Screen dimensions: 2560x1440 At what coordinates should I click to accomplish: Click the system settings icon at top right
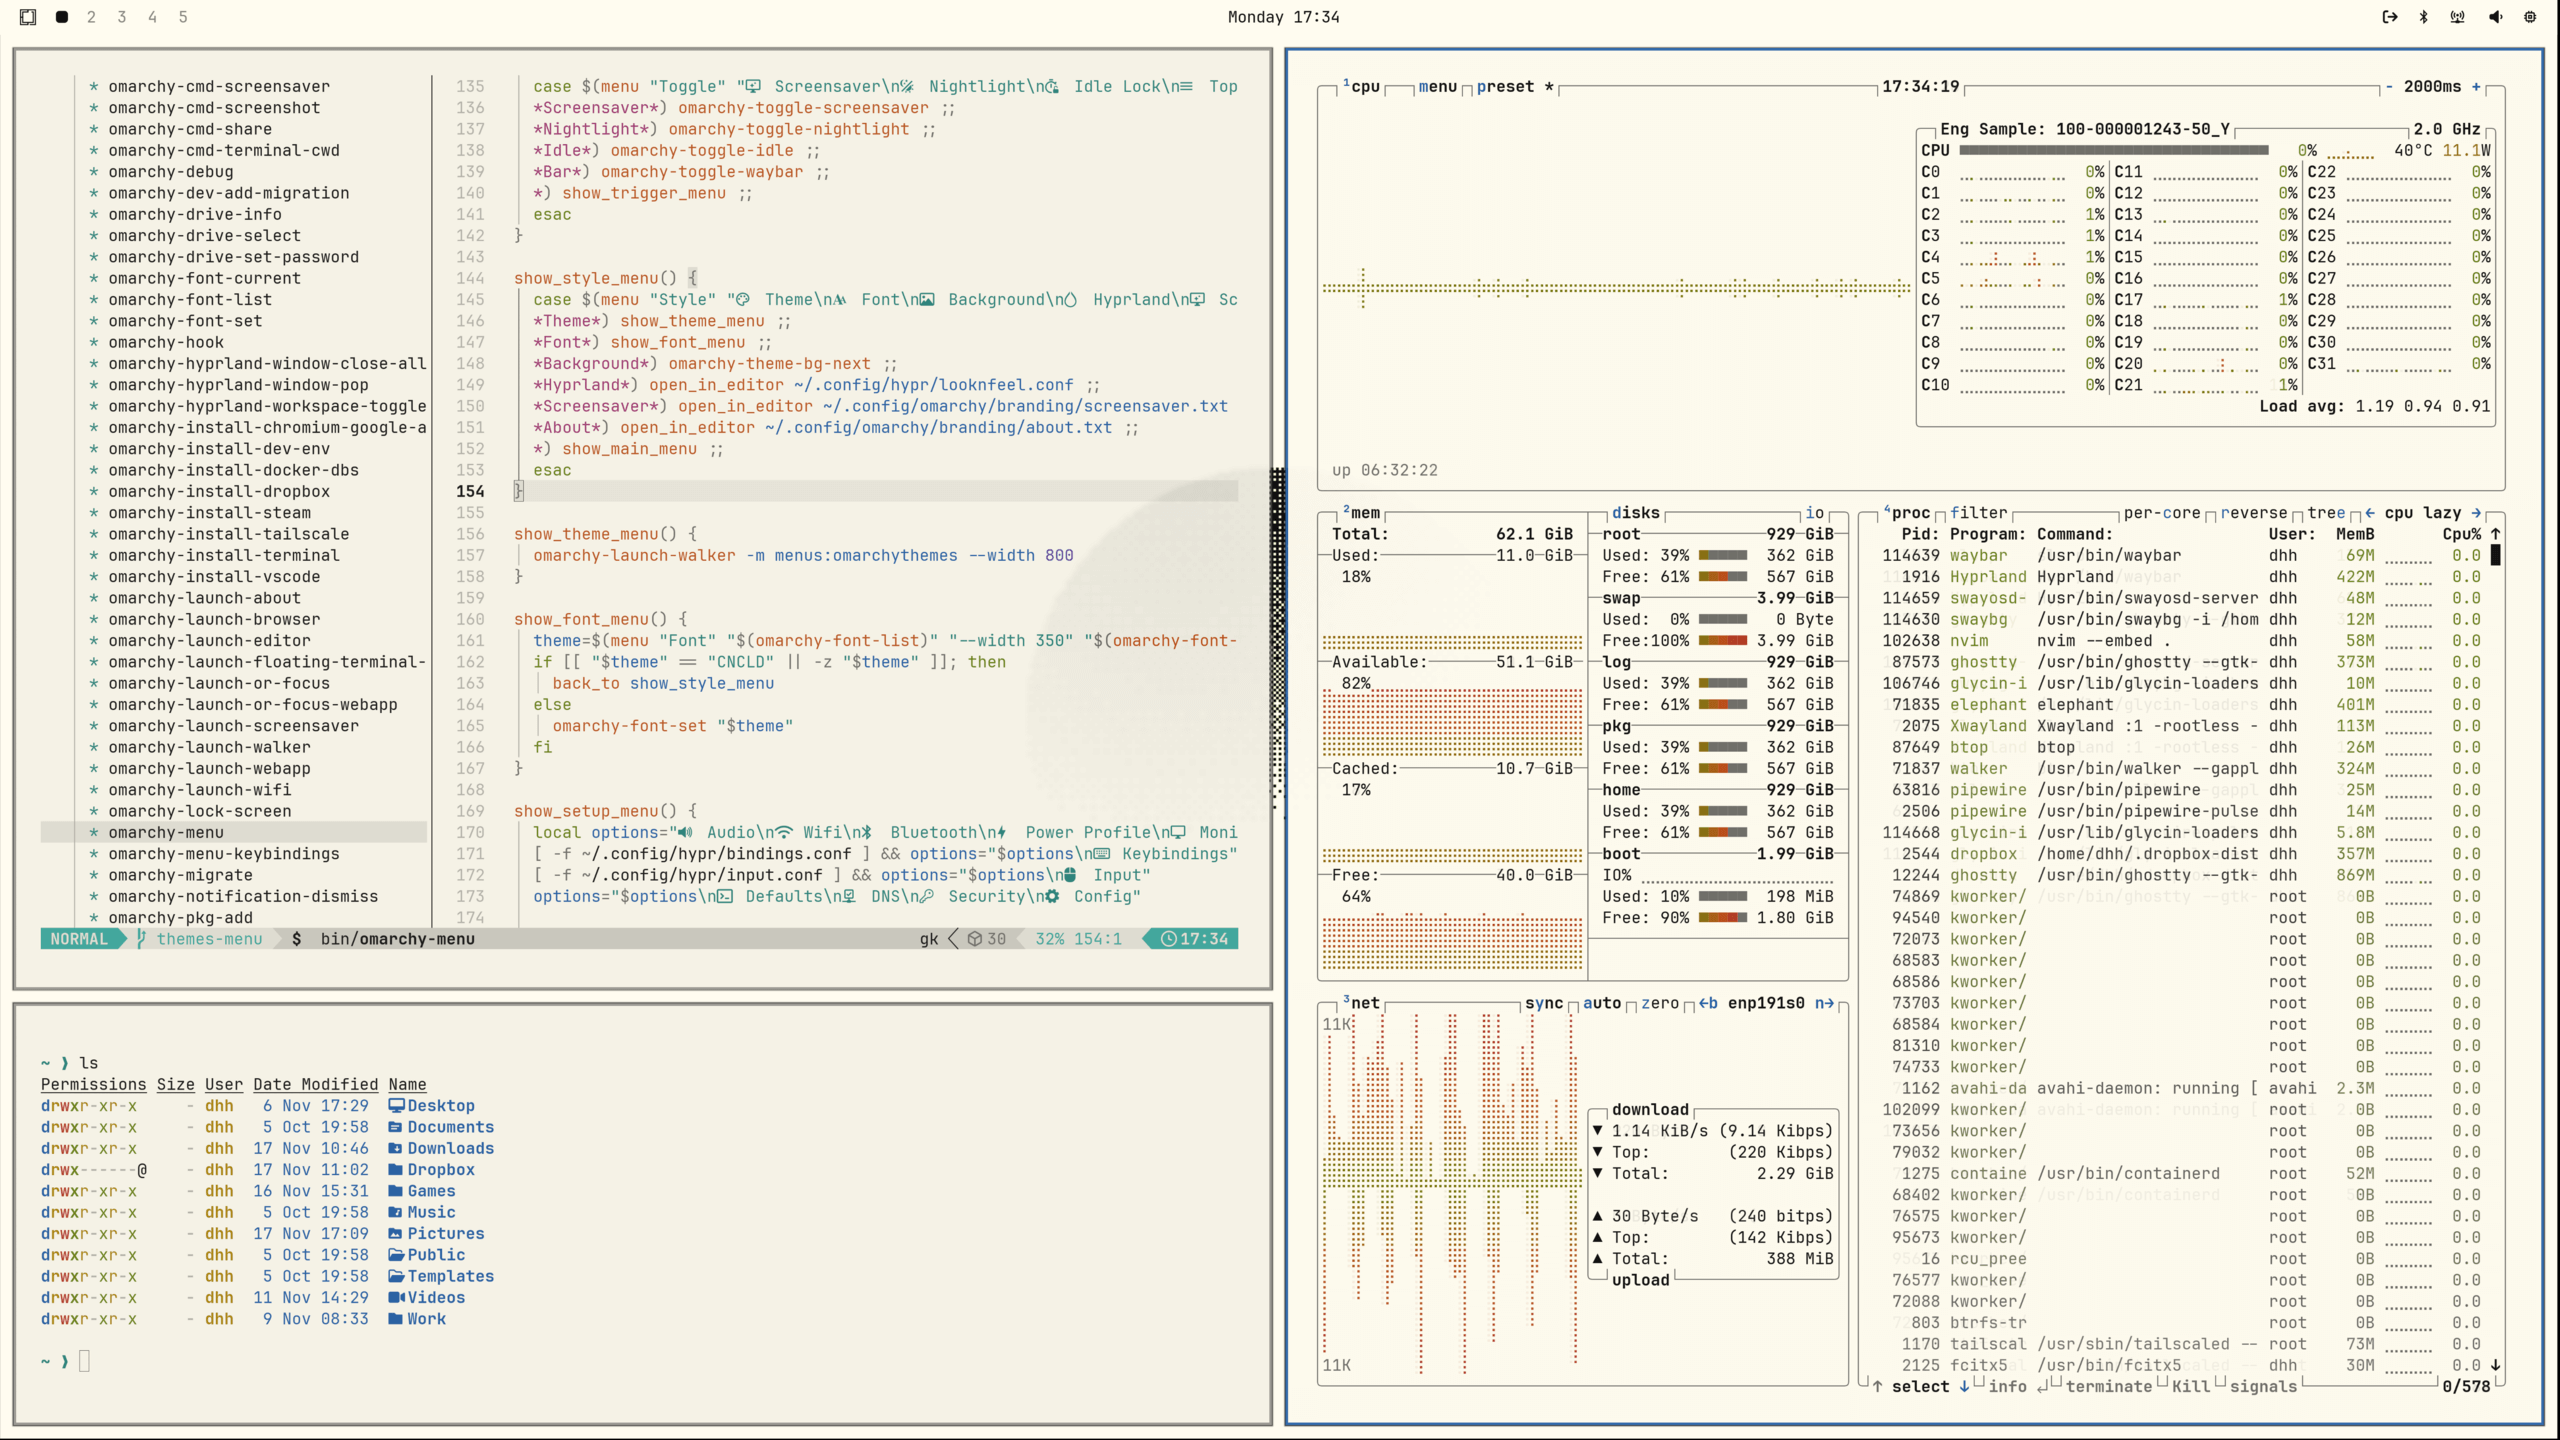2530,17
